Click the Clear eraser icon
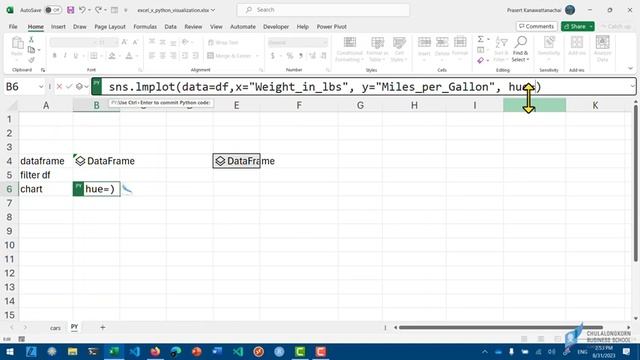The height and width of the screenshot is (360, 640). click(481, 60)
